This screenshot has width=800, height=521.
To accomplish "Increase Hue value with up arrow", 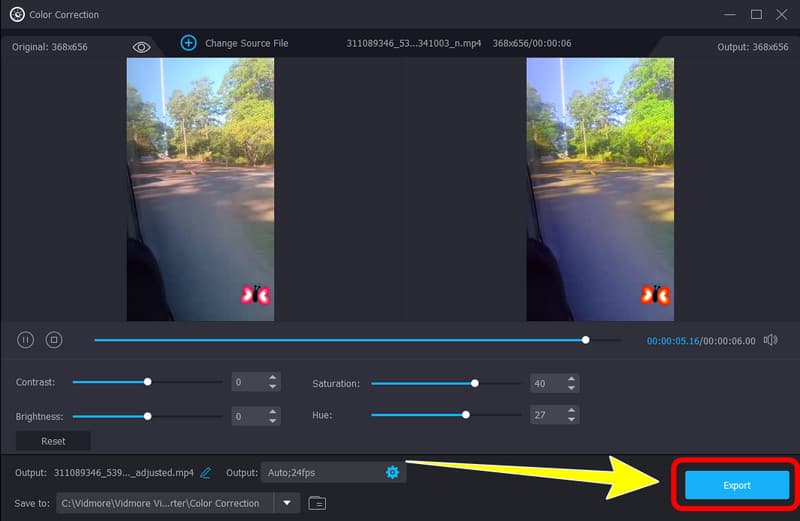I will click(x=572, y=410).
